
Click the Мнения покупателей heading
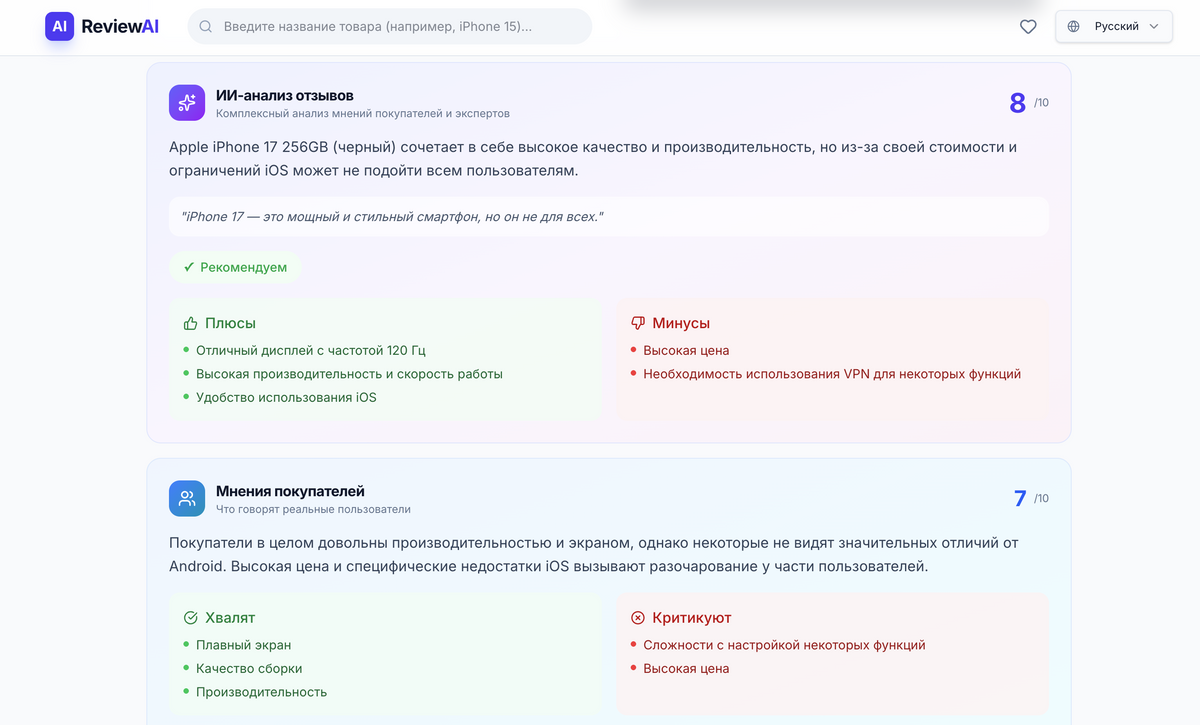click(x=290, y=491)
